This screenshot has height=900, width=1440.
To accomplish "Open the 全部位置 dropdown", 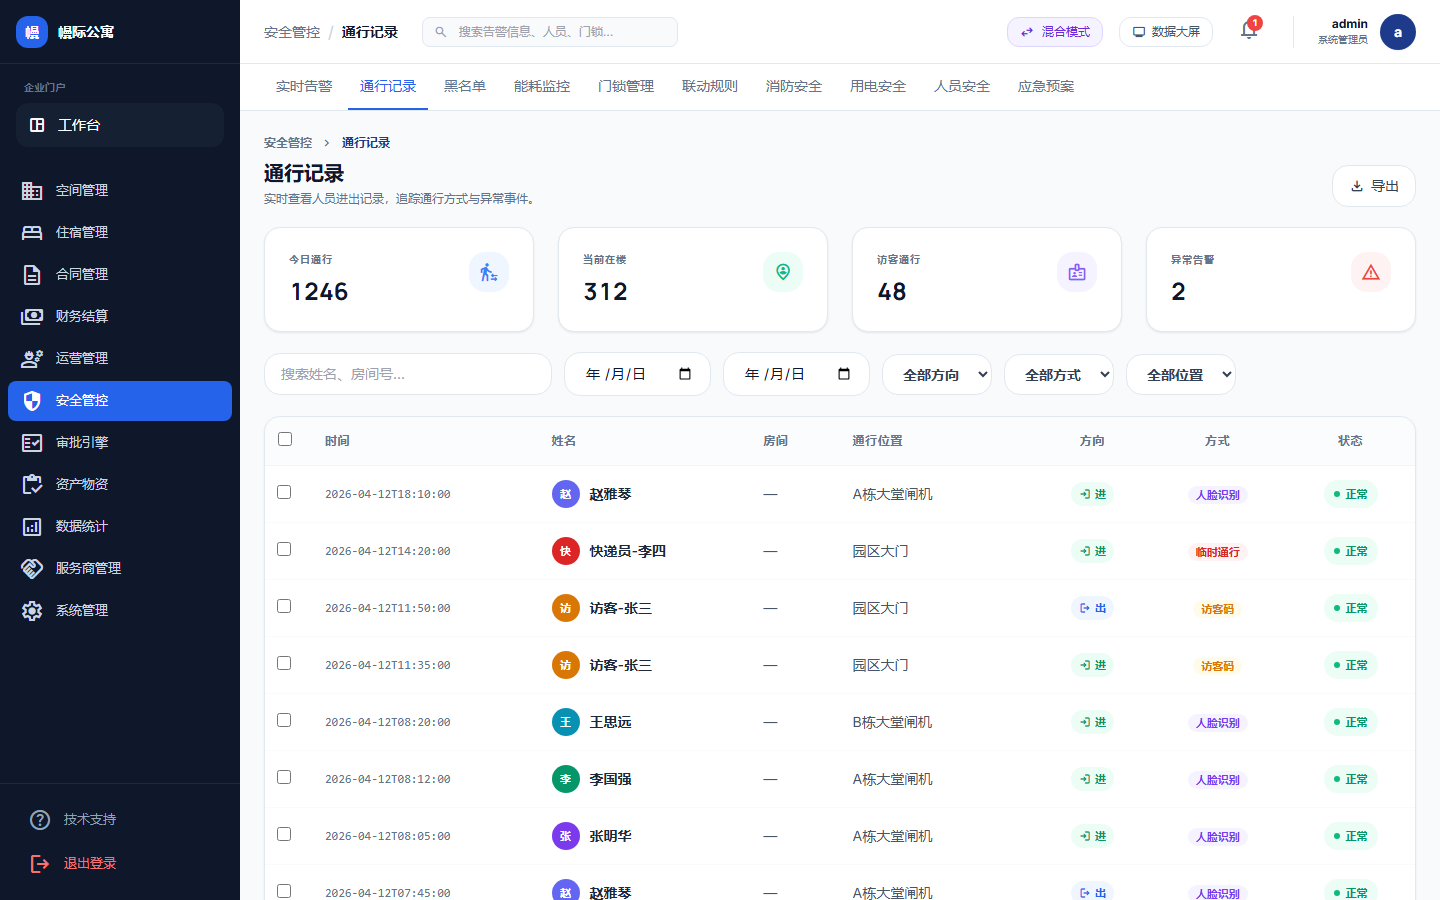I will coord(1180,374).
